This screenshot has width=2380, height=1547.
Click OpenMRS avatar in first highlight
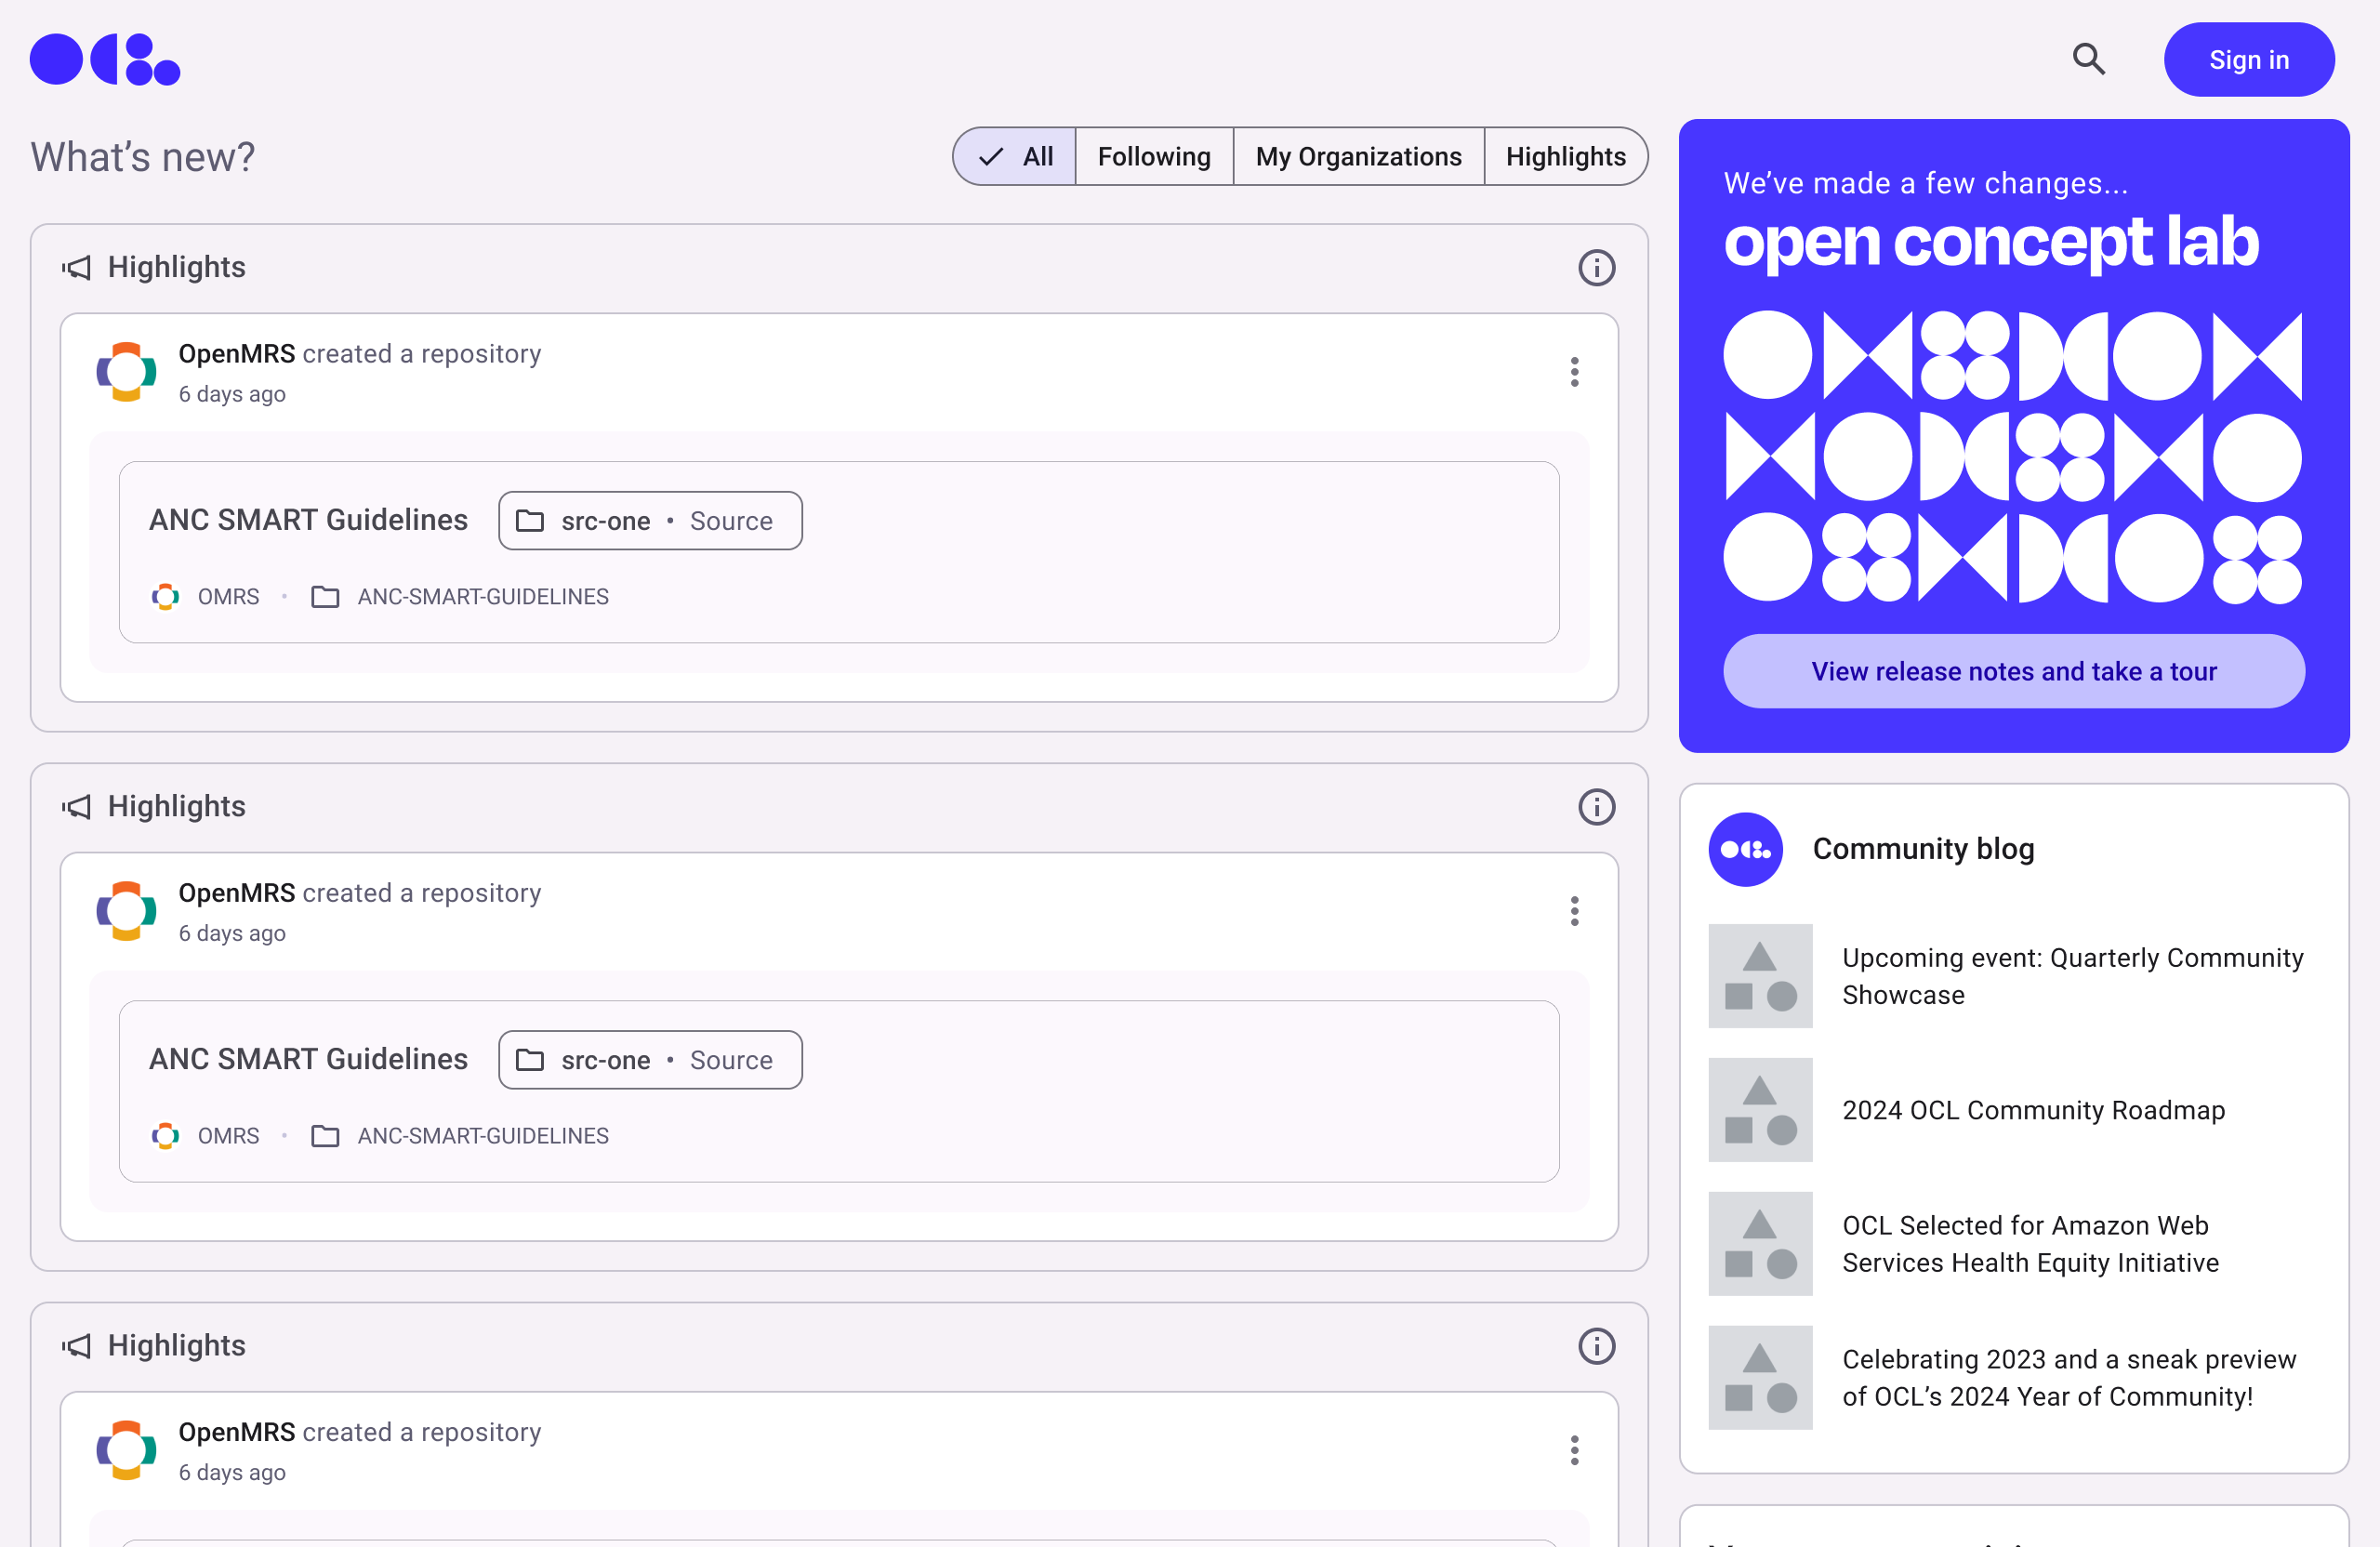(x=126, y=372)
